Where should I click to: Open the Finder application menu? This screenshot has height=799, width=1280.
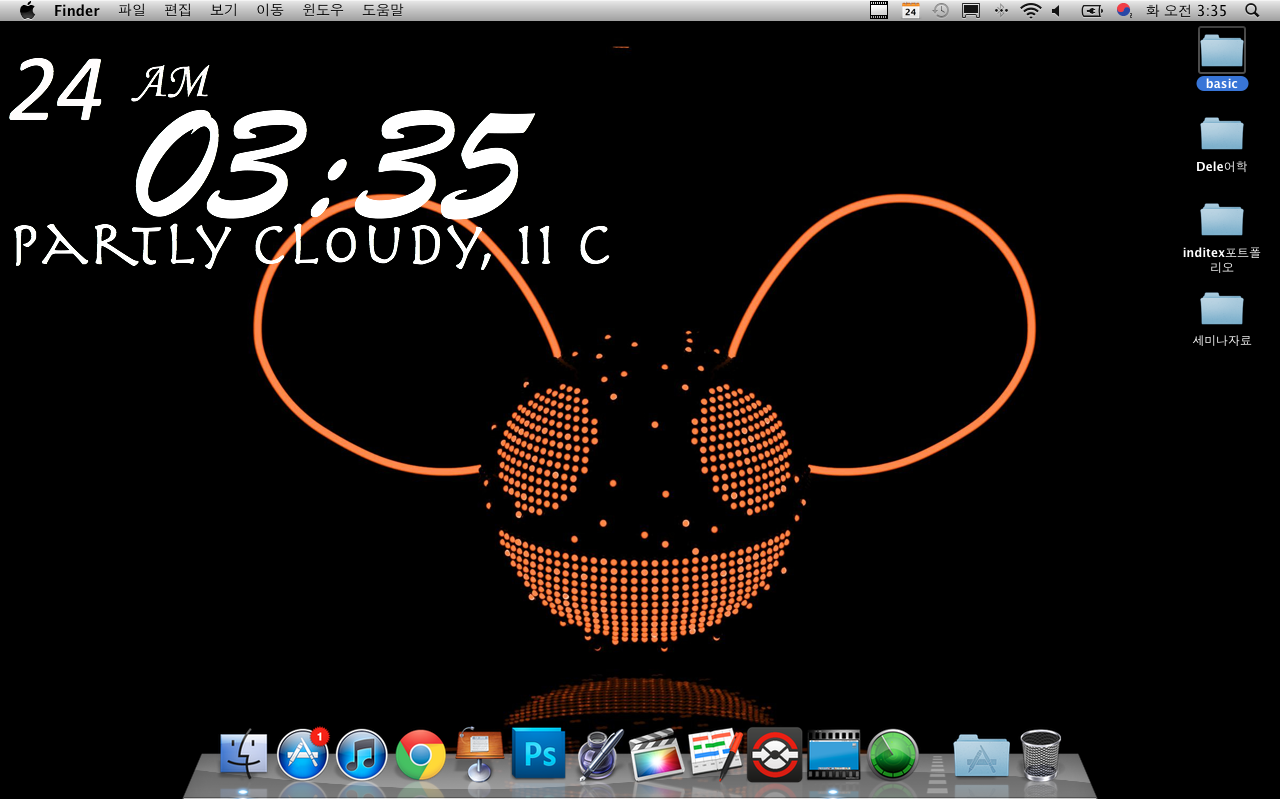coord(77,10)
